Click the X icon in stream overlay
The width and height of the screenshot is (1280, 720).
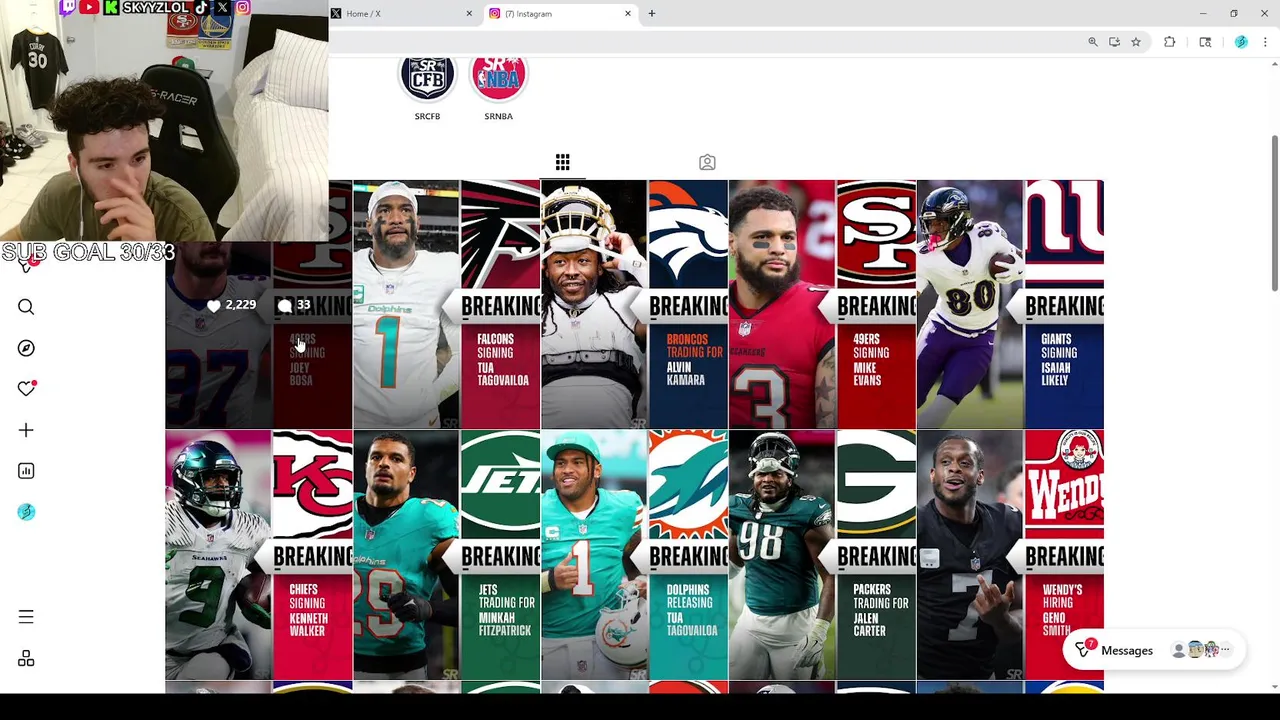click(222, 7)
